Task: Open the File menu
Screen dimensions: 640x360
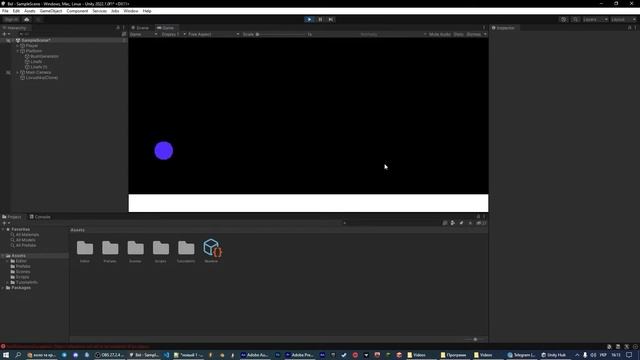Action: click(5, 11)
